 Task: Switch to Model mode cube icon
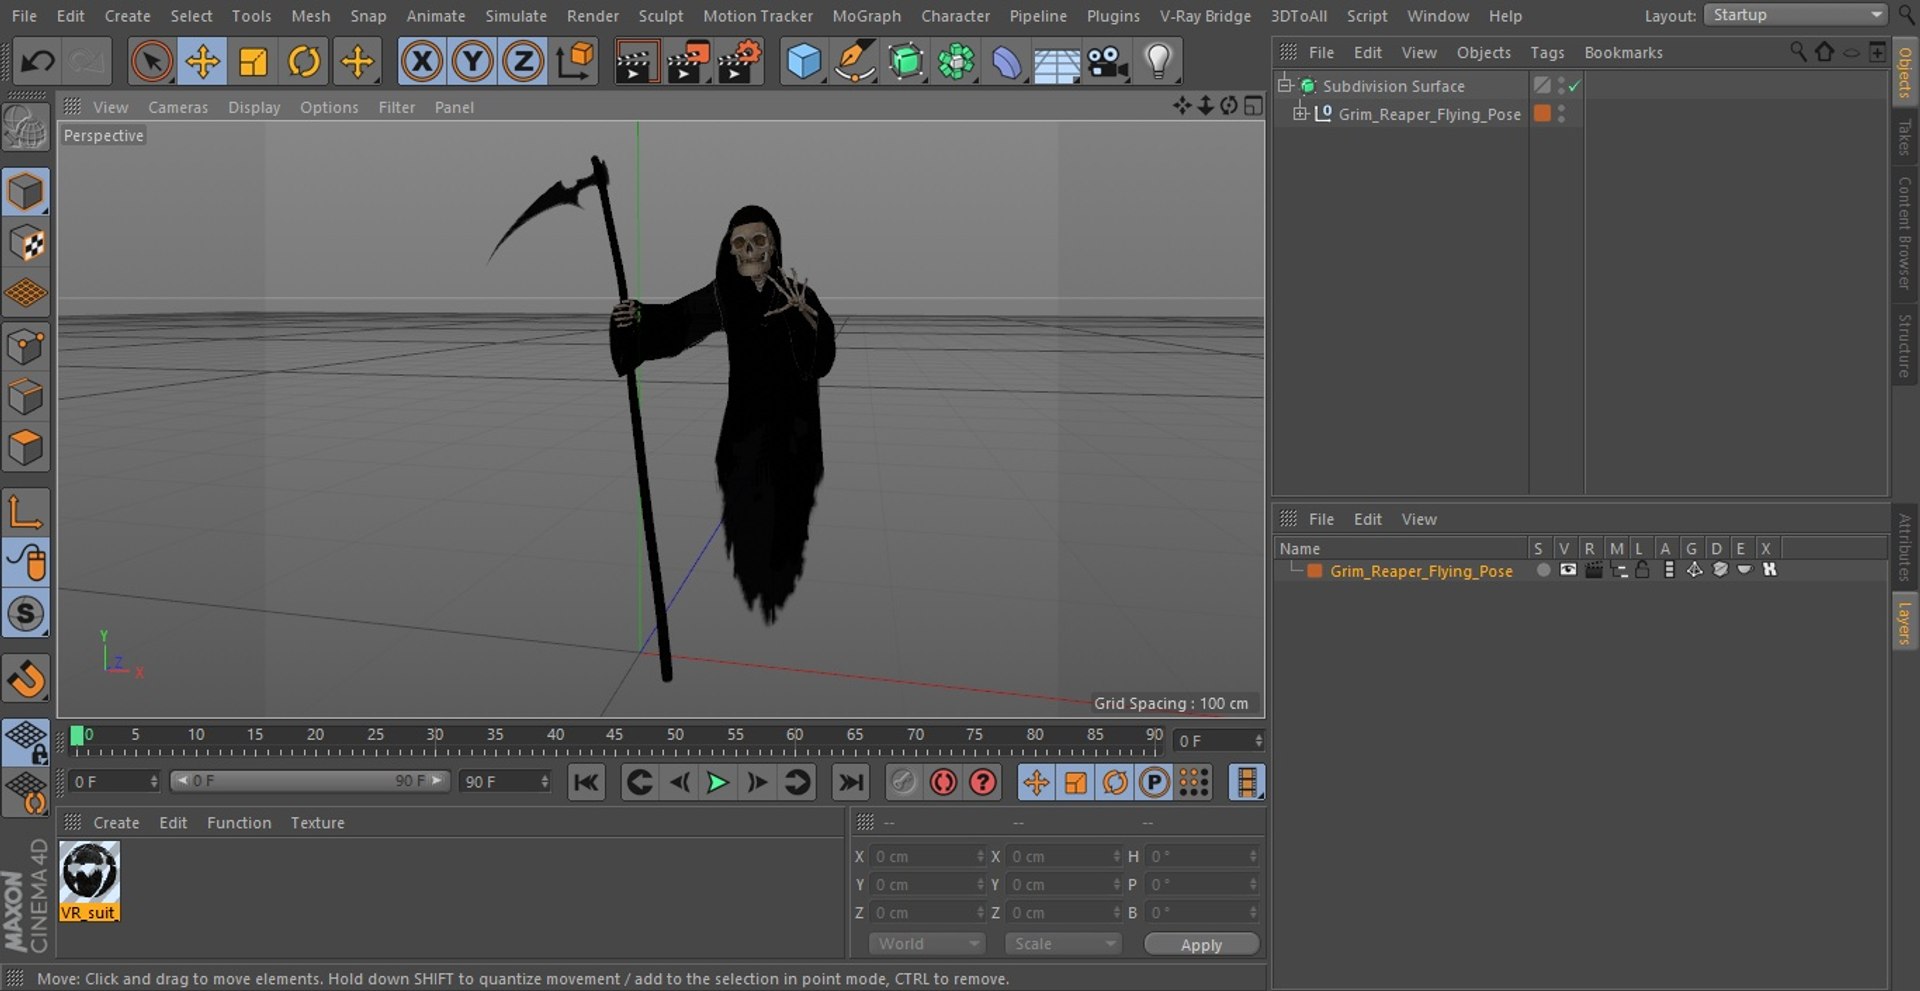pyautogui.click(x=26, y=192)
